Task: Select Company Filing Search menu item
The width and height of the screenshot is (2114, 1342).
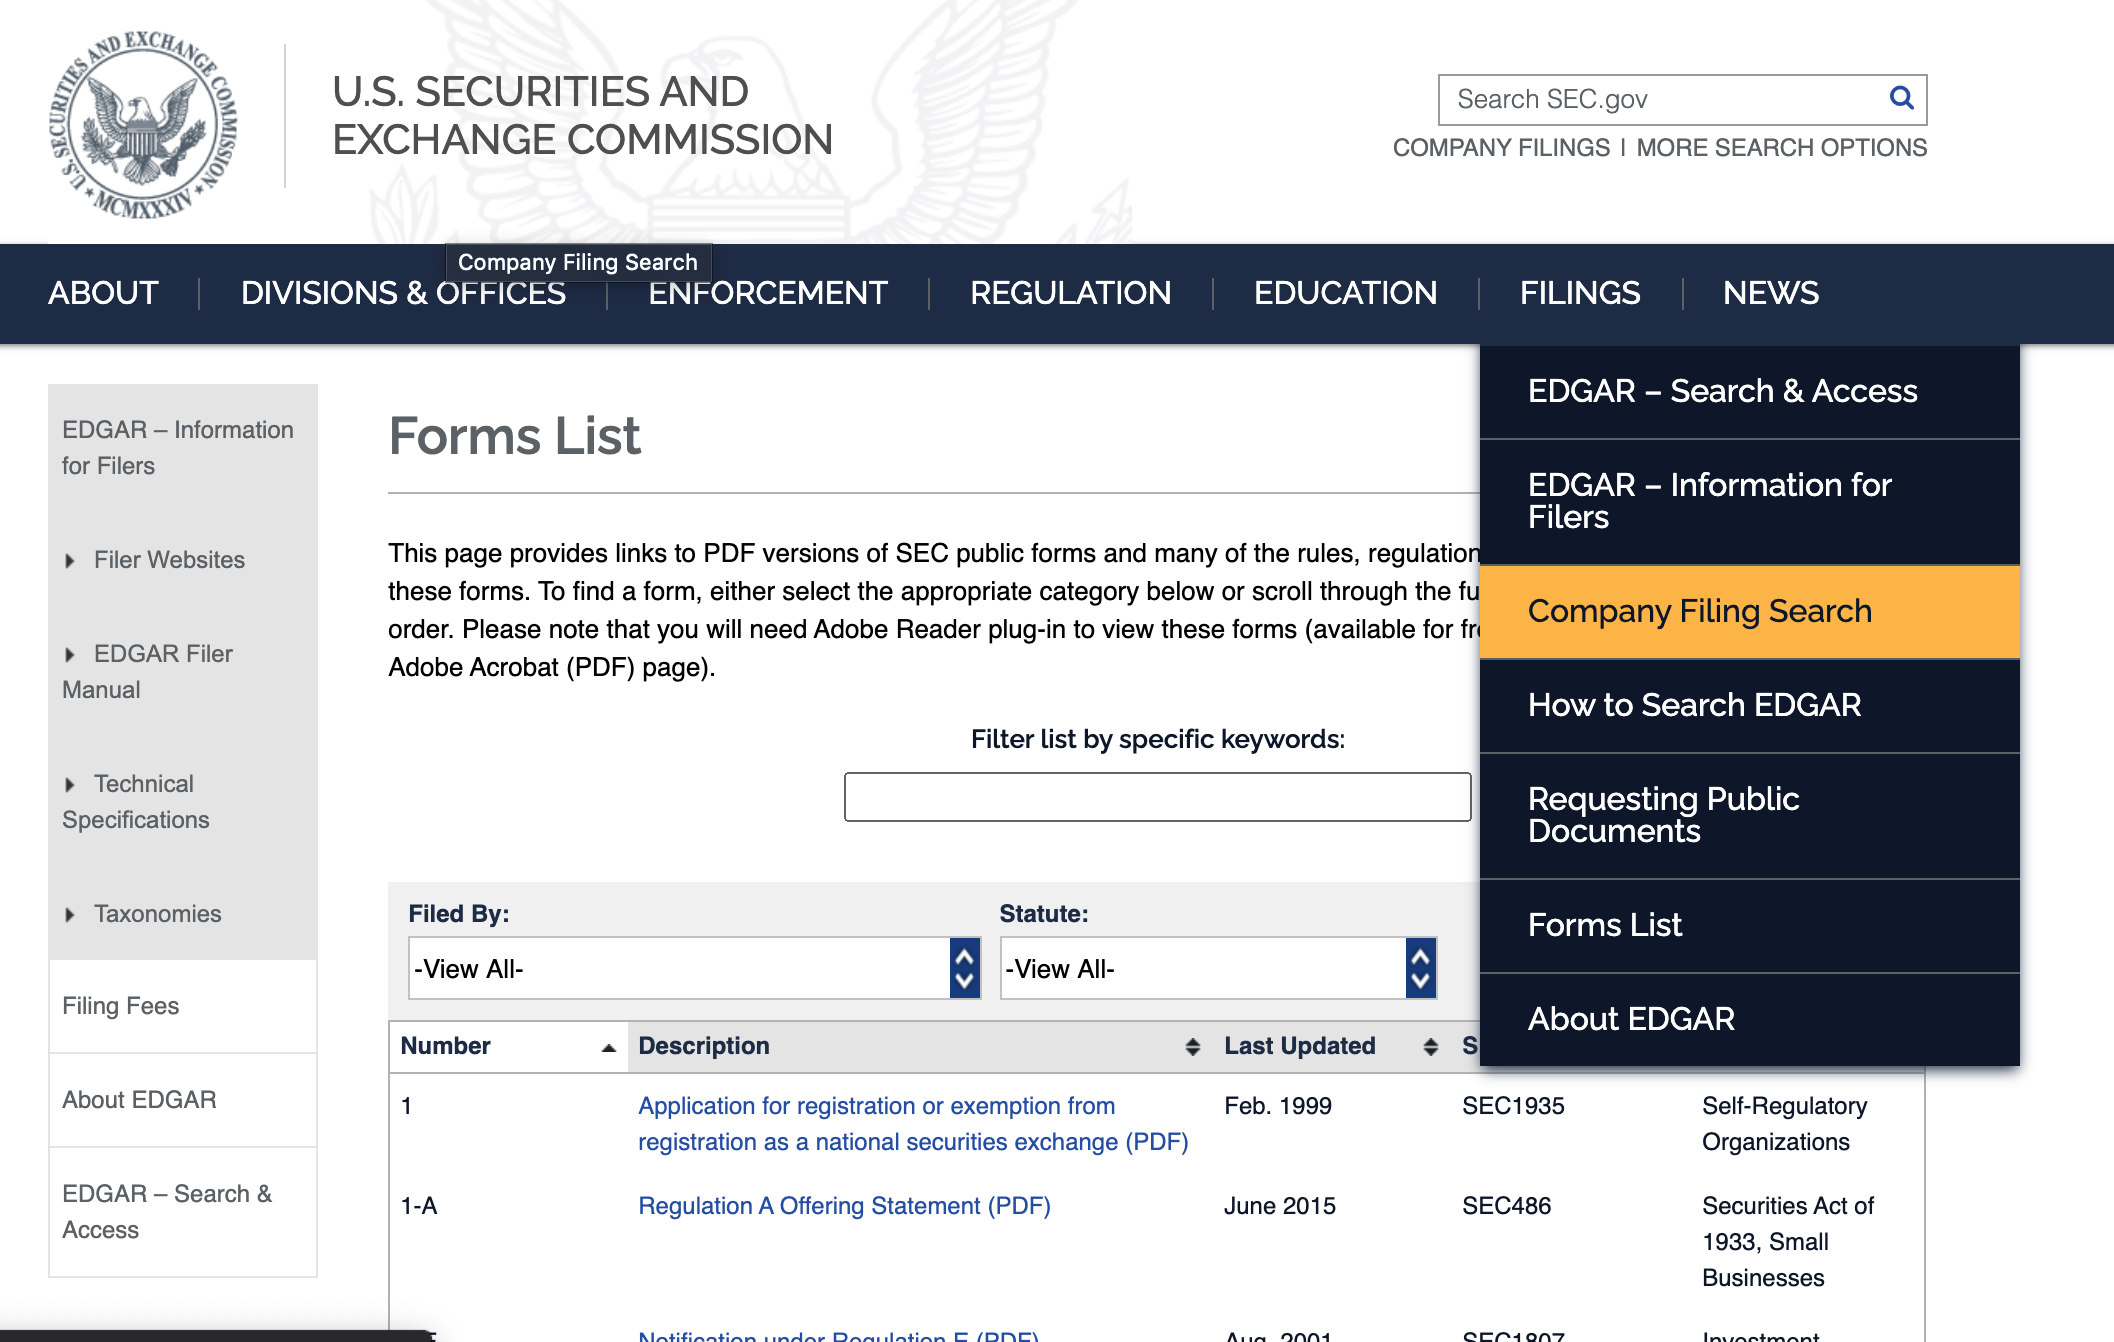Action: click(1699, 611)
